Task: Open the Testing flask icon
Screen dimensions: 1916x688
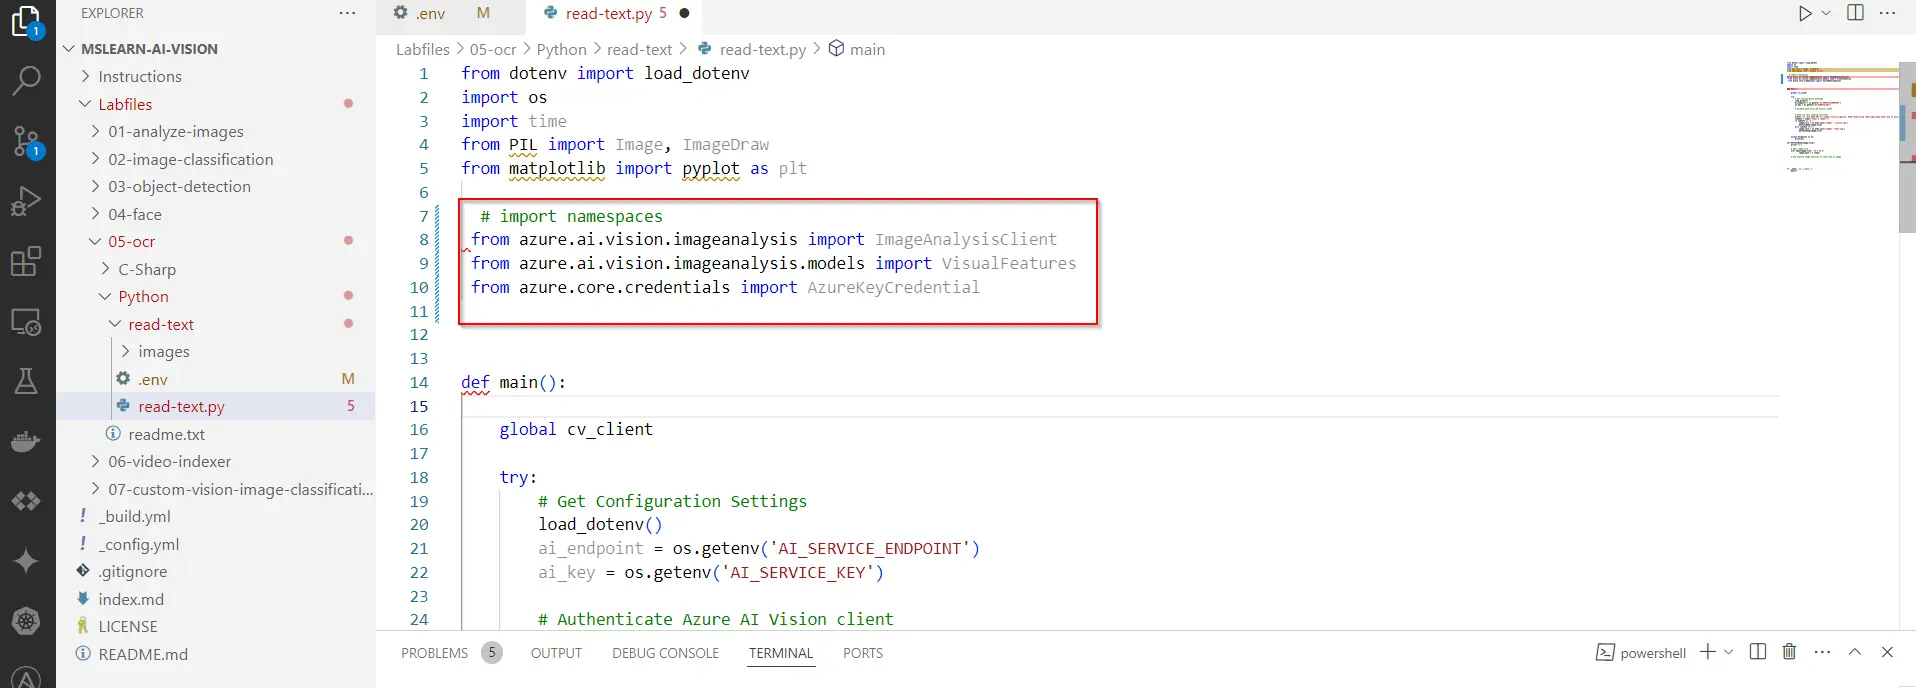Action: tap(26, 381)
